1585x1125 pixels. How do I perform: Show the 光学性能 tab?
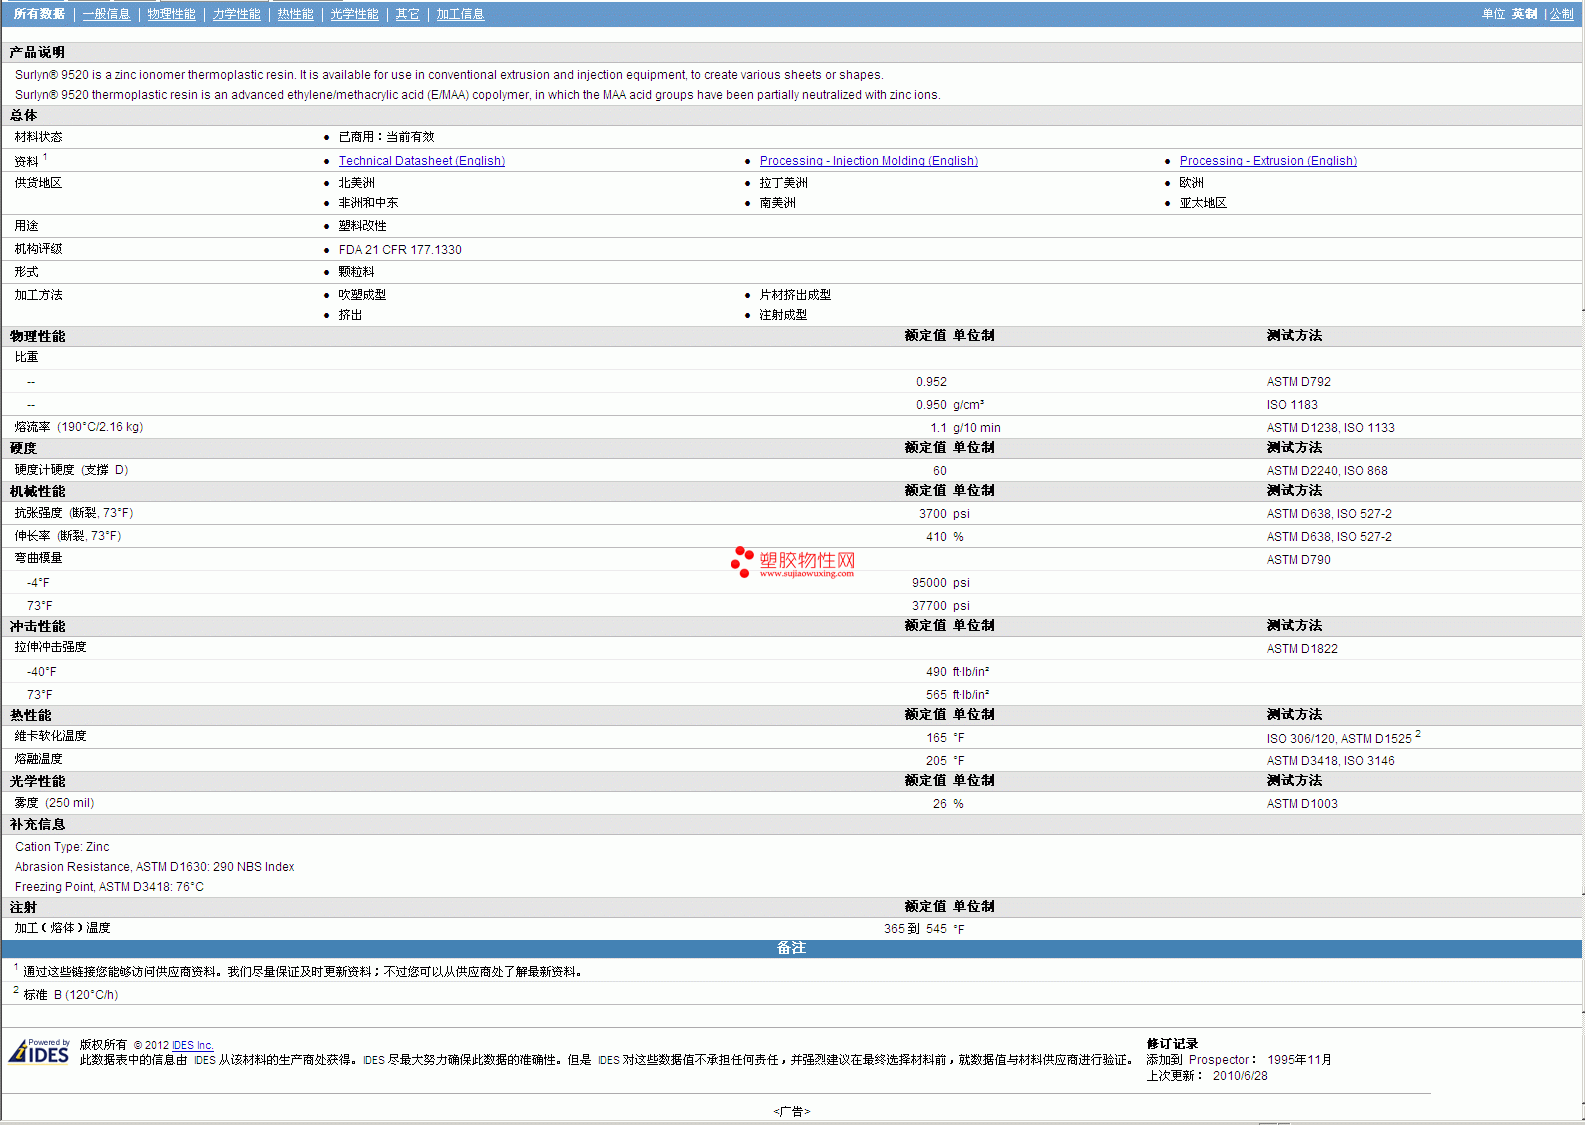pos(354,14)
